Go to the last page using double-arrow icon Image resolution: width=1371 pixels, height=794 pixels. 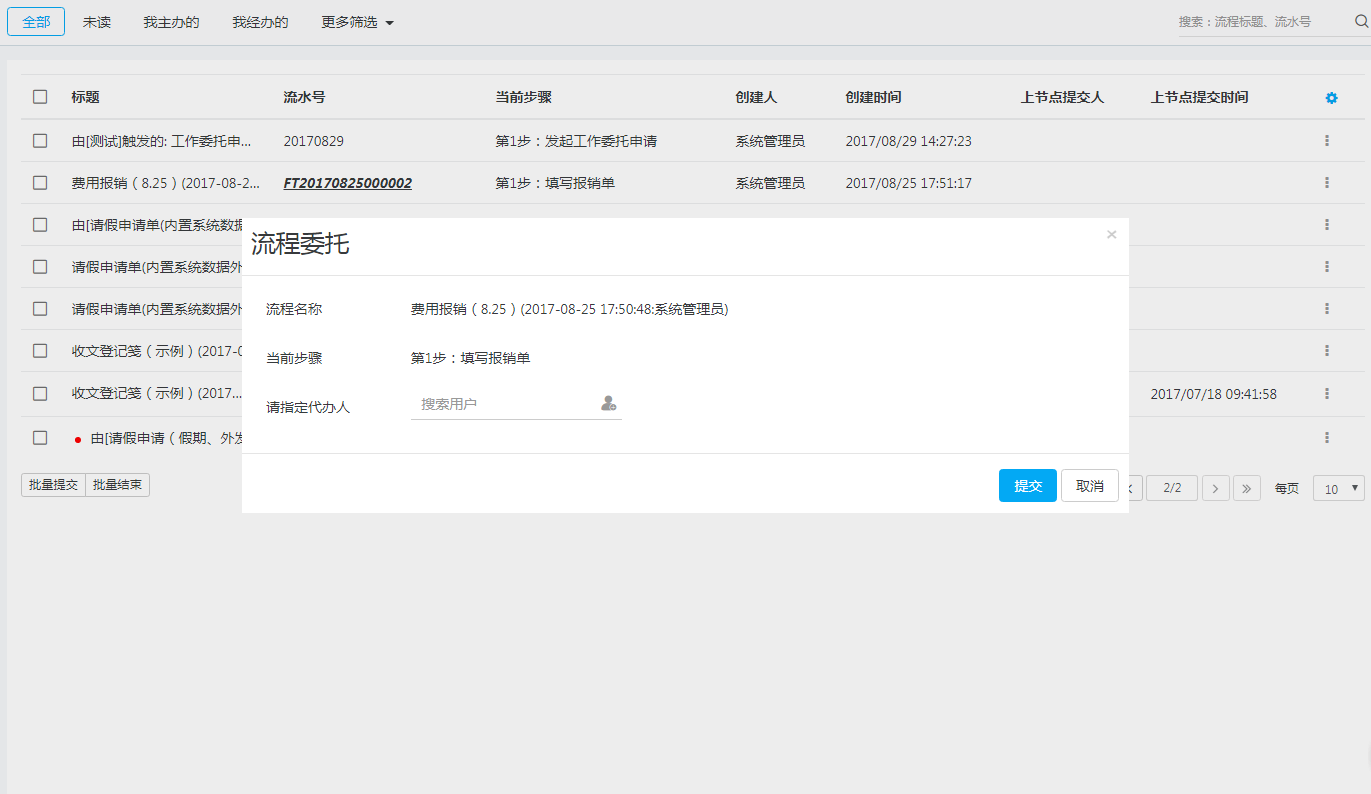1246,487
